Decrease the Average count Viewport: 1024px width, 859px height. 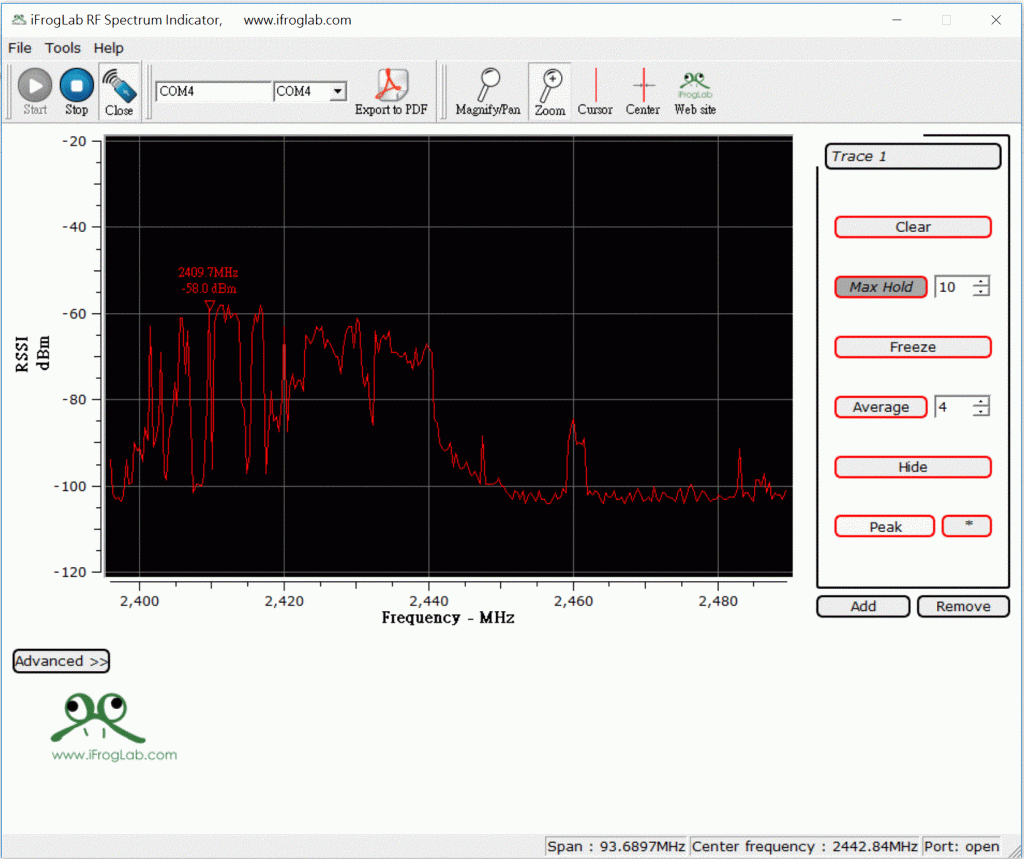981,412
